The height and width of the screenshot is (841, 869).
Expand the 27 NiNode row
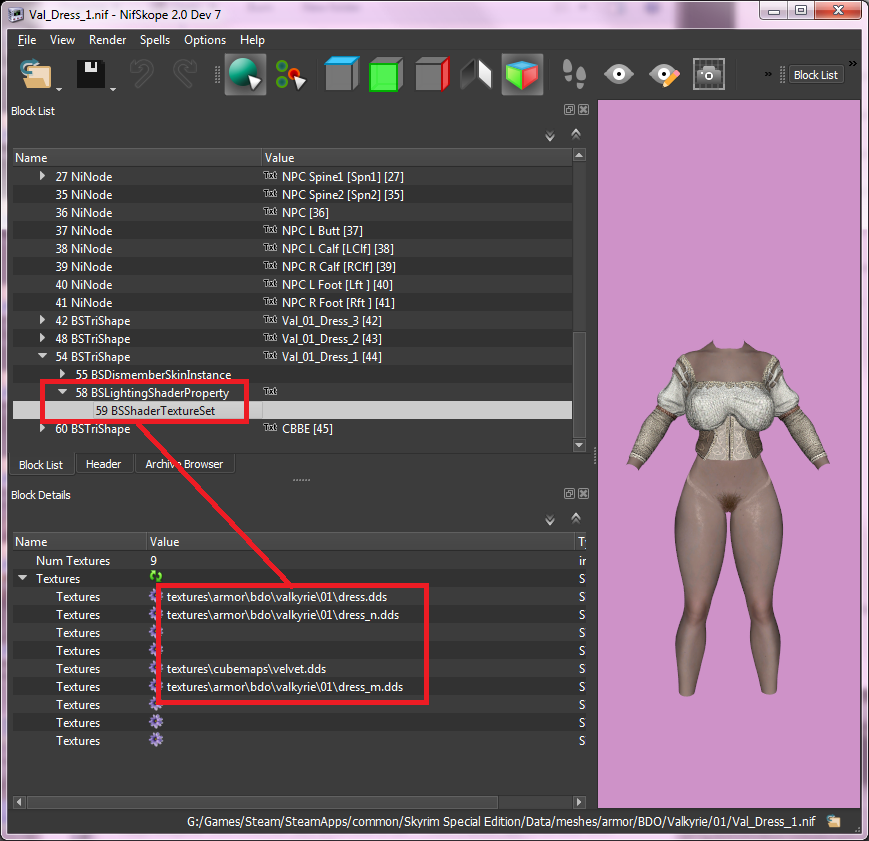point(43,176)
